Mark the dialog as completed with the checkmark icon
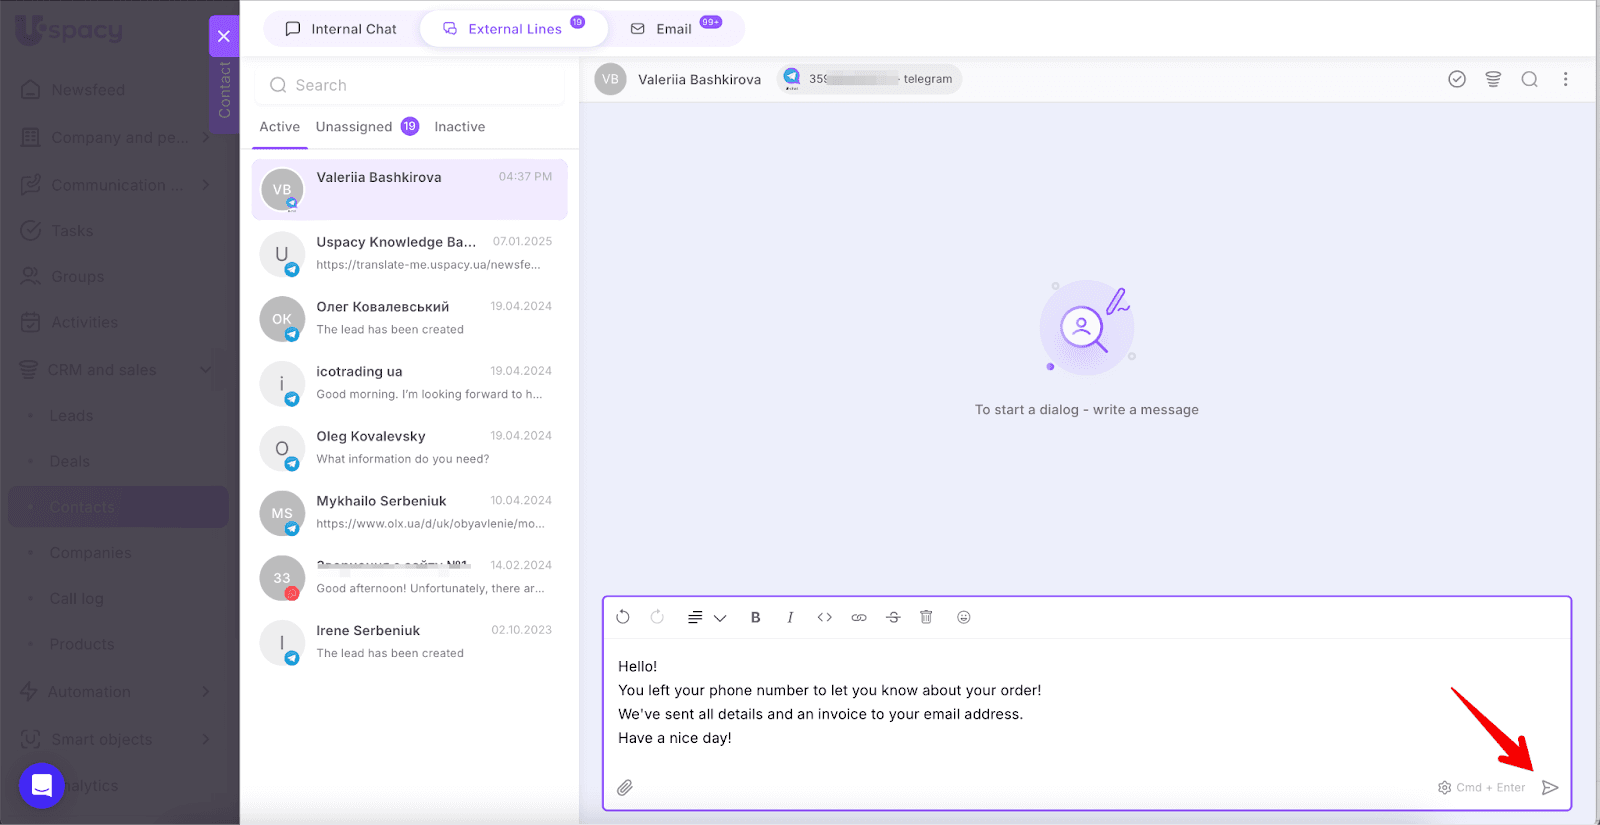This screenshot has height=825, width=1600. click(x=1457, y=79)
